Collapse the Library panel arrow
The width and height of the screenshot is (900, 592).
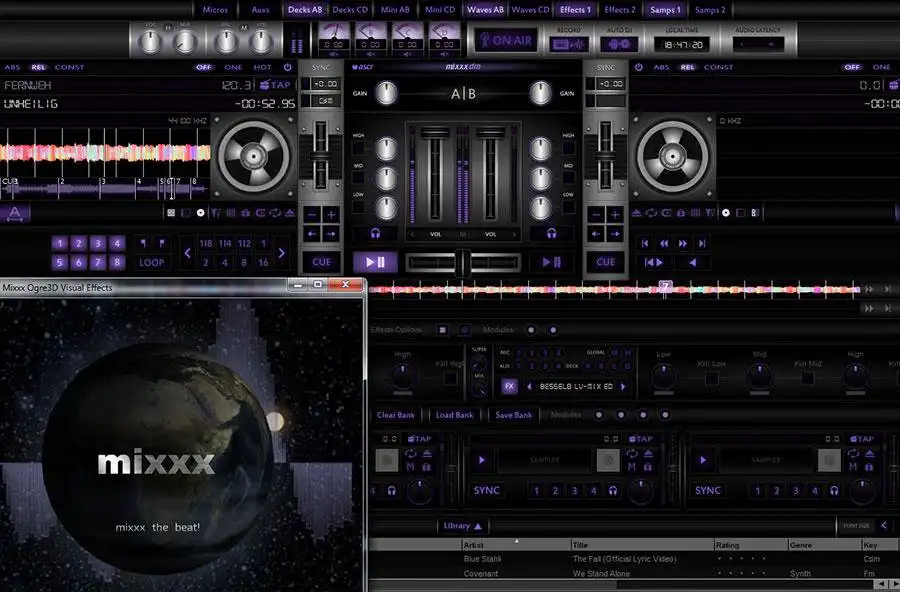tap(478, 526)
